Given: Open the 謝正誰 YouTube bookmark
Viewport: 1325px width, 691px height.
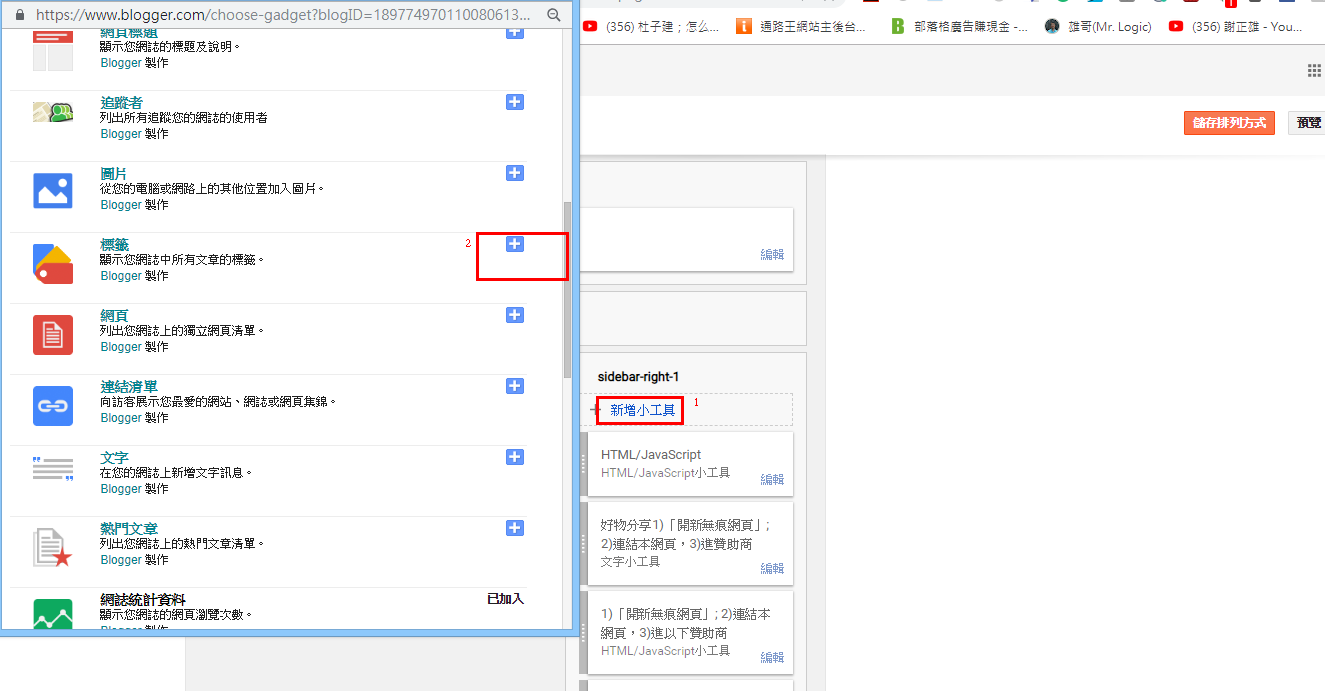Looking at the screenshot, I should coord(1237,27).
